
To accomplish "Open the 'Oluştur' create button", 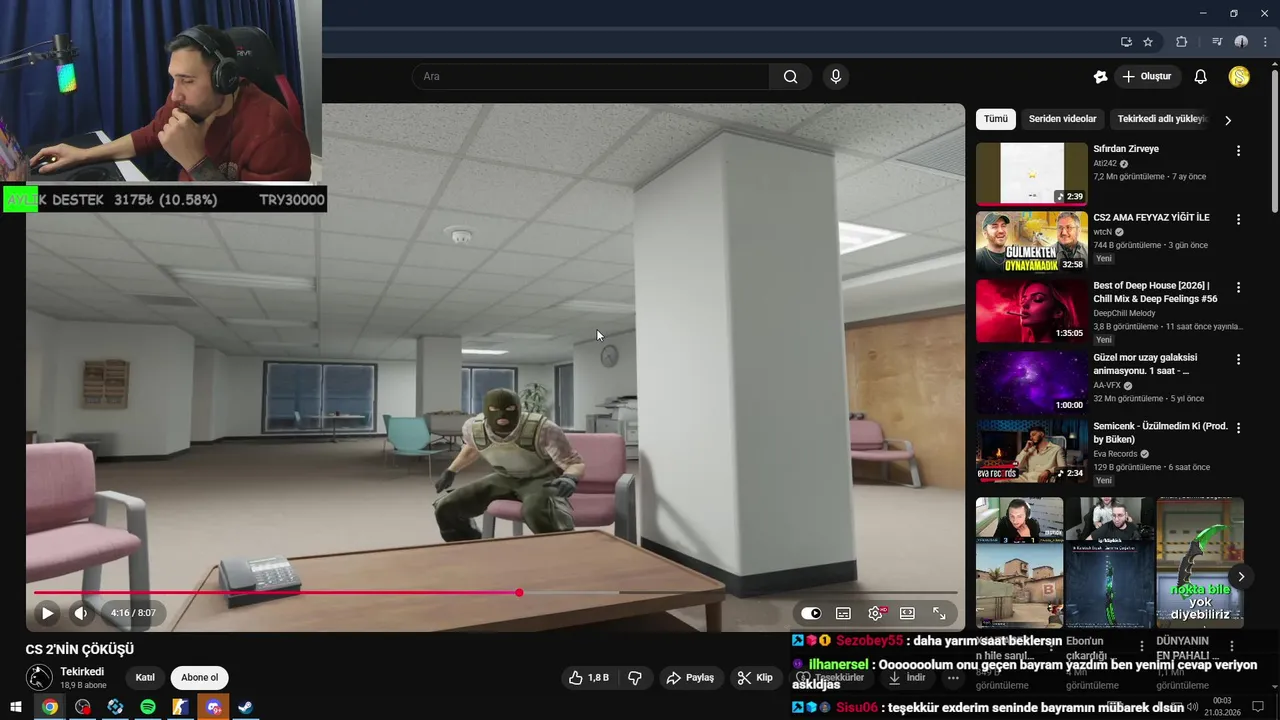I will click(x=1148, y=77).
